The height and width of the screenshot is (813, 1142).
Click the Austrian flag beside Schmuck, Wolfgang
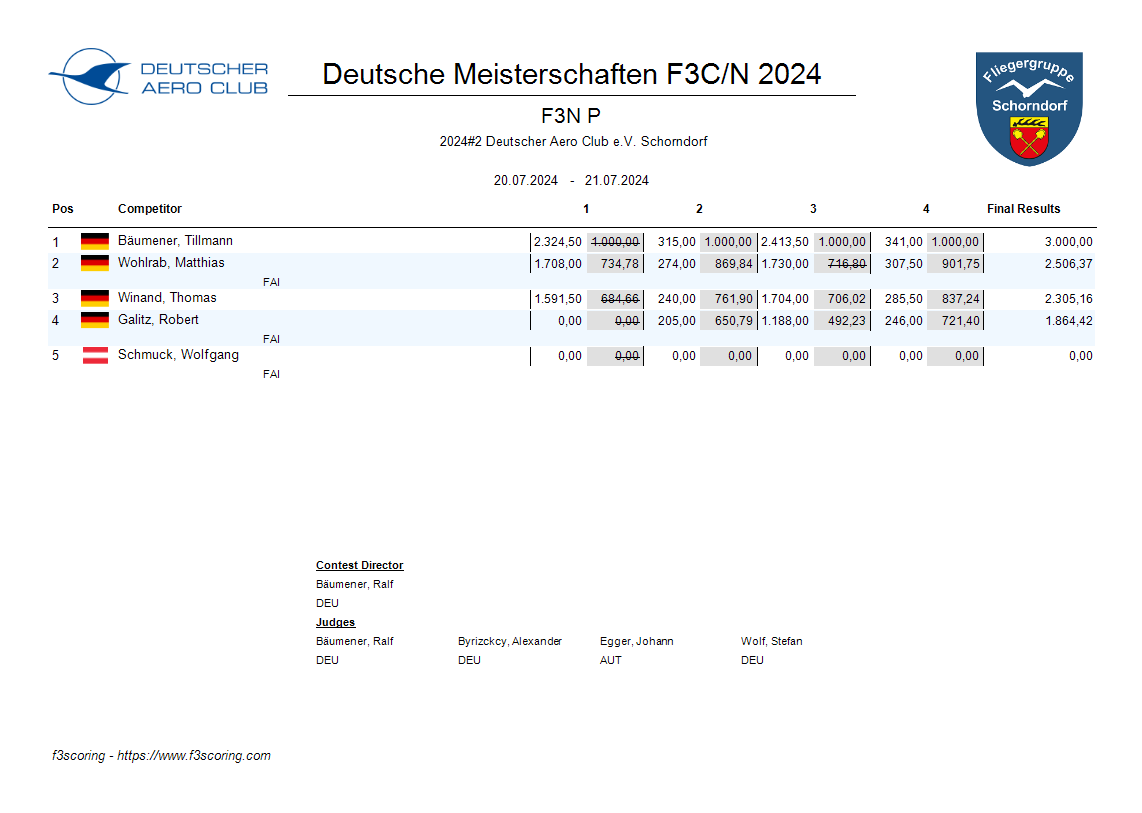click(x=95, y=356)
